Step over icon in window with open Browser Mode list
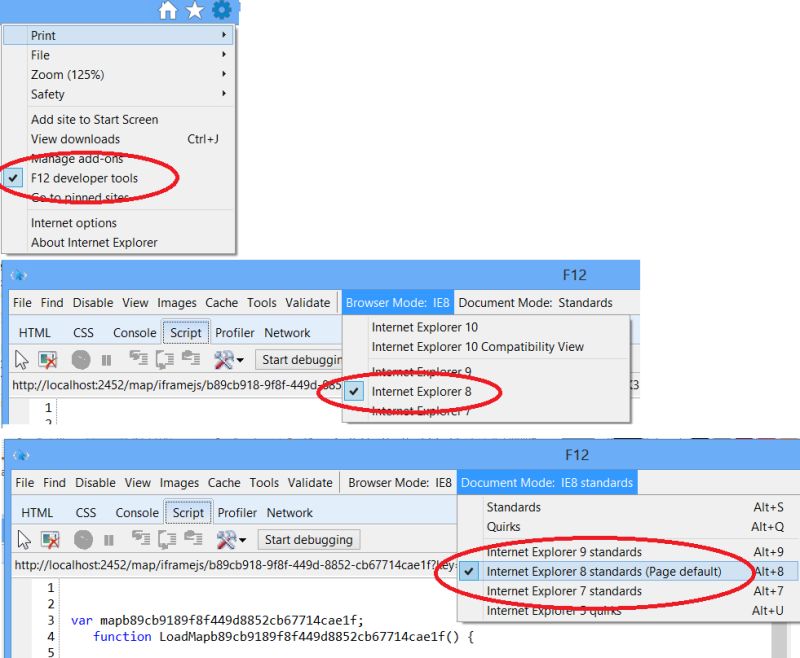 (x=164, y=360)
